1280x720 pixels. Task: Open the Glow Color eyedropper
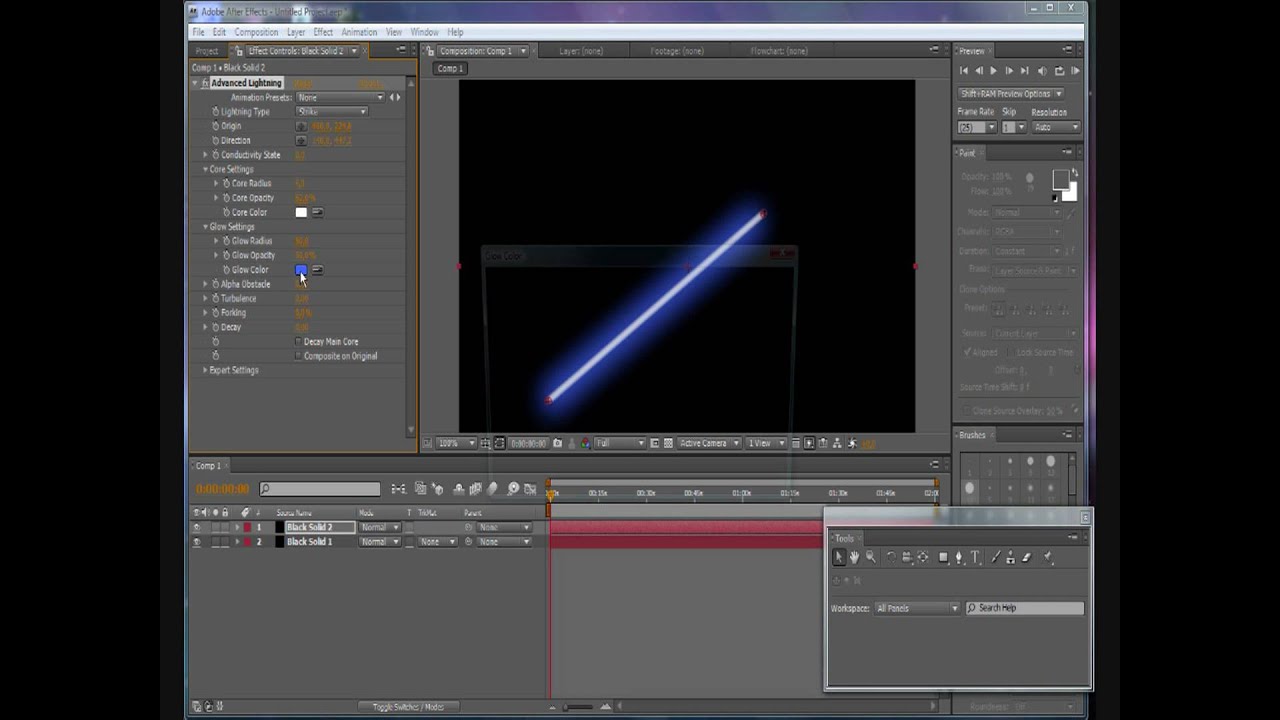[317, 270]
